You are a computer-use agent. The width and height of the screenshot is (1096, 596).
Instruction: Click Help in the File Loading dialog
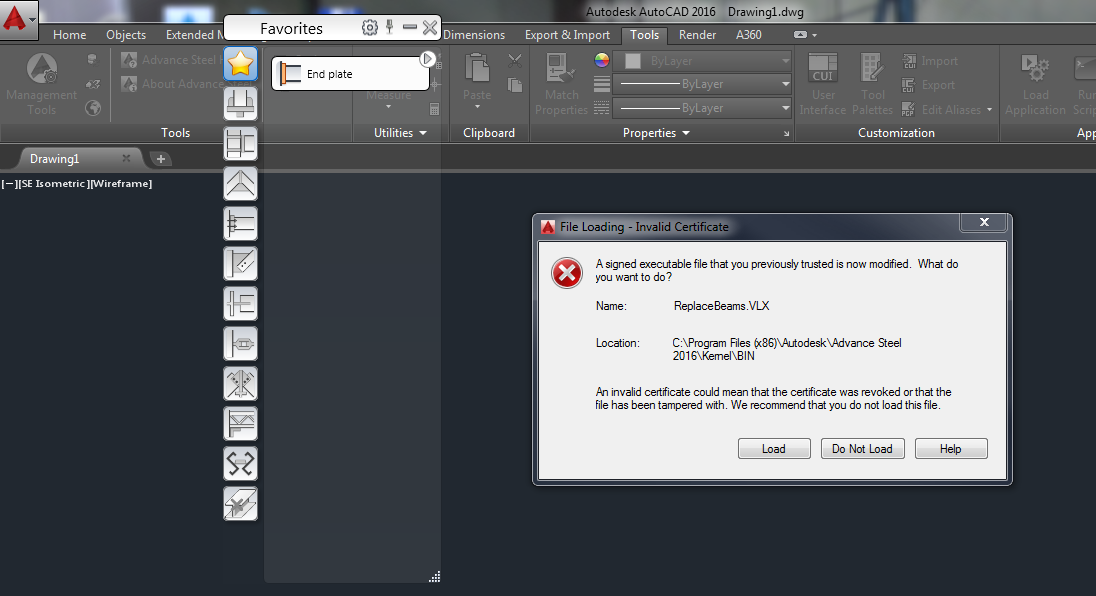(950, 448)
